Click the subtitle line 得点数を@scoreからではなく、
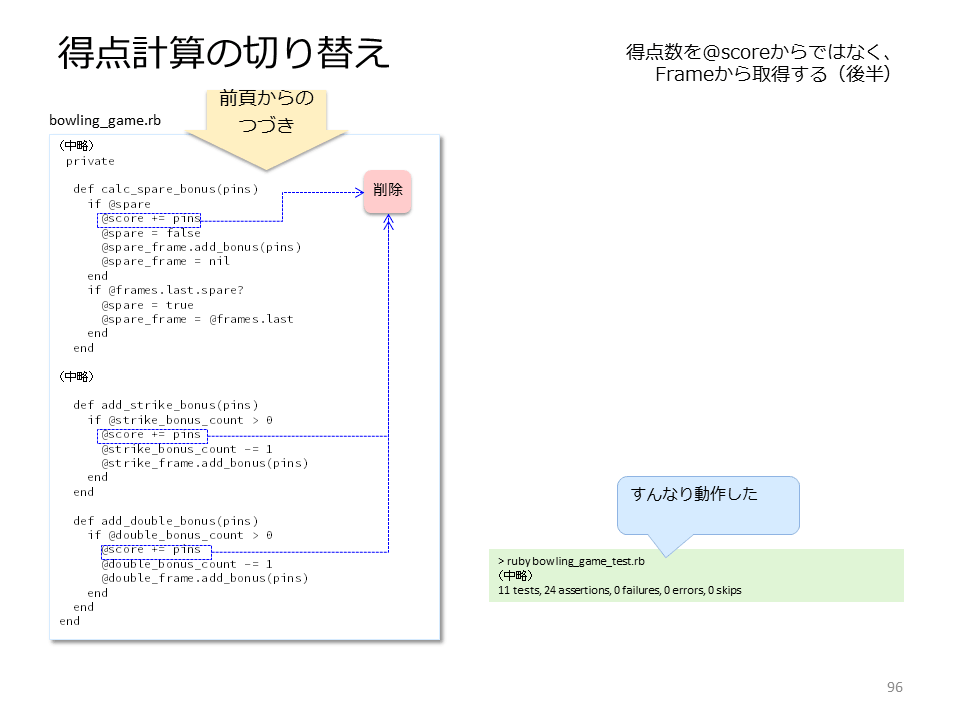960x720 pixels. pyautogui.click(x=757, y=52)
